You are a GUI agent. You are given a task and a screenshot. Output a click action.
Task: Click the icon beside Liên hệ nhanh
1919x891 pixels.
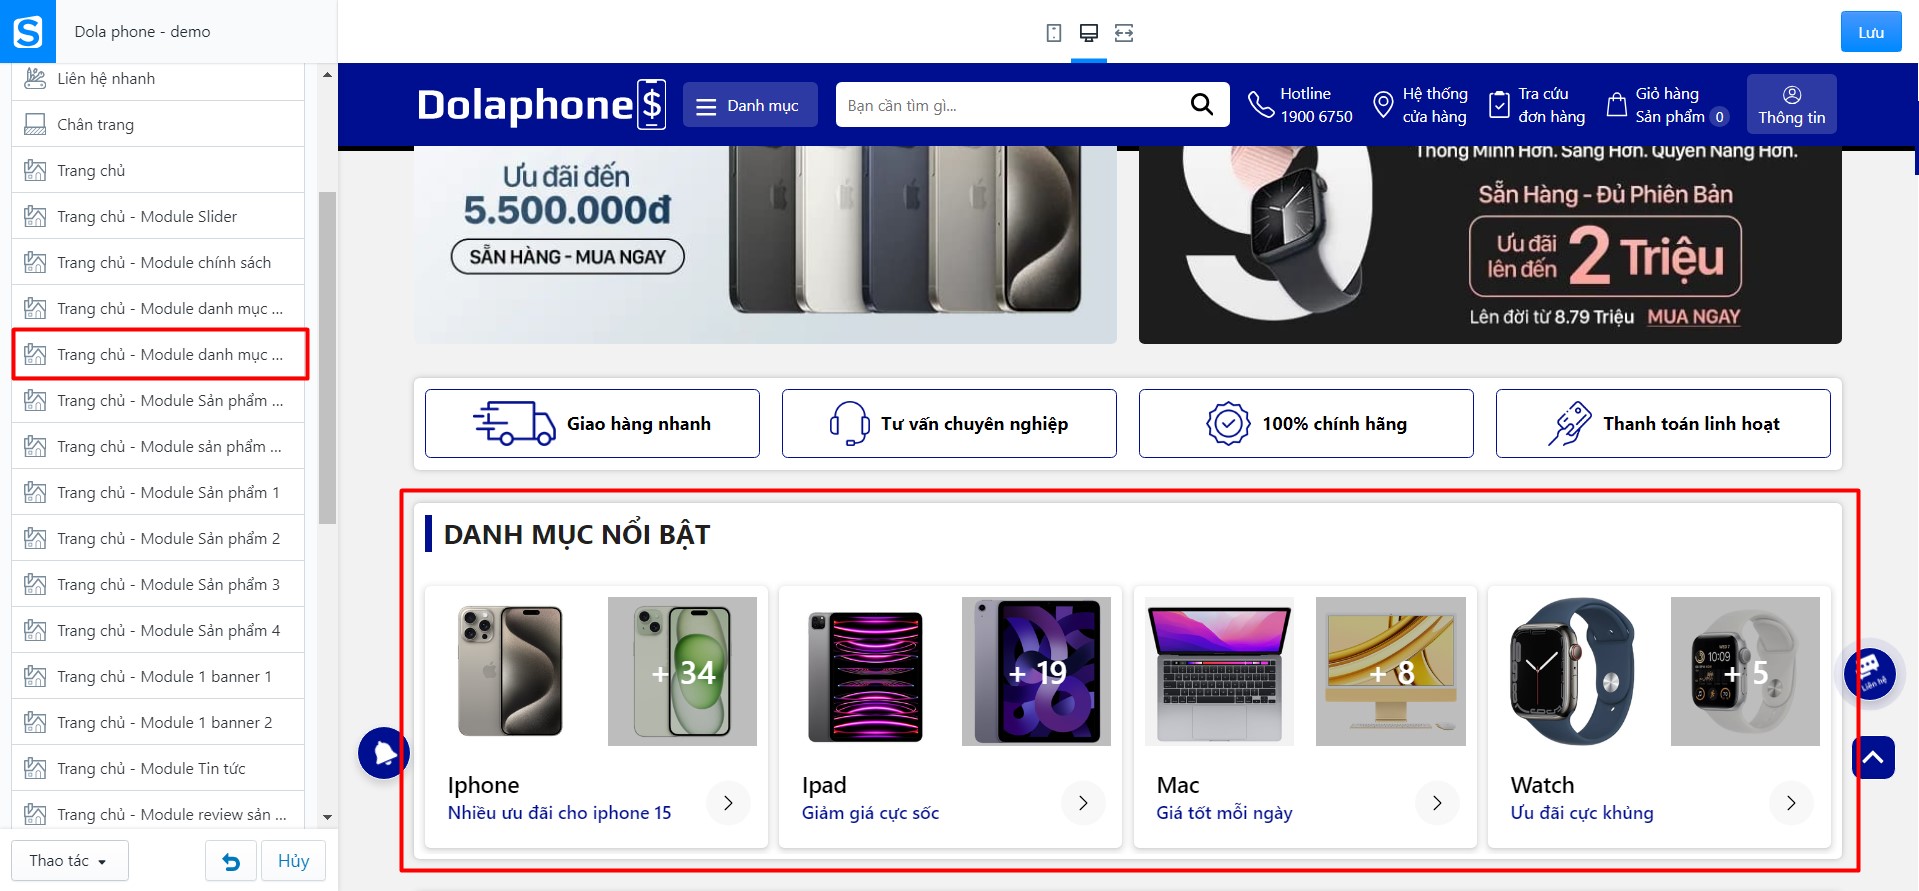[x=35, y=78]
